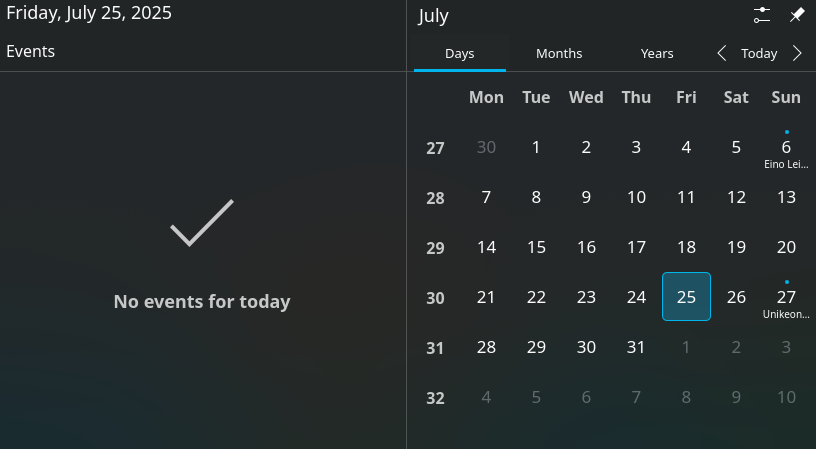
Task: Select Thursday July 31
Action: [636, 347]
